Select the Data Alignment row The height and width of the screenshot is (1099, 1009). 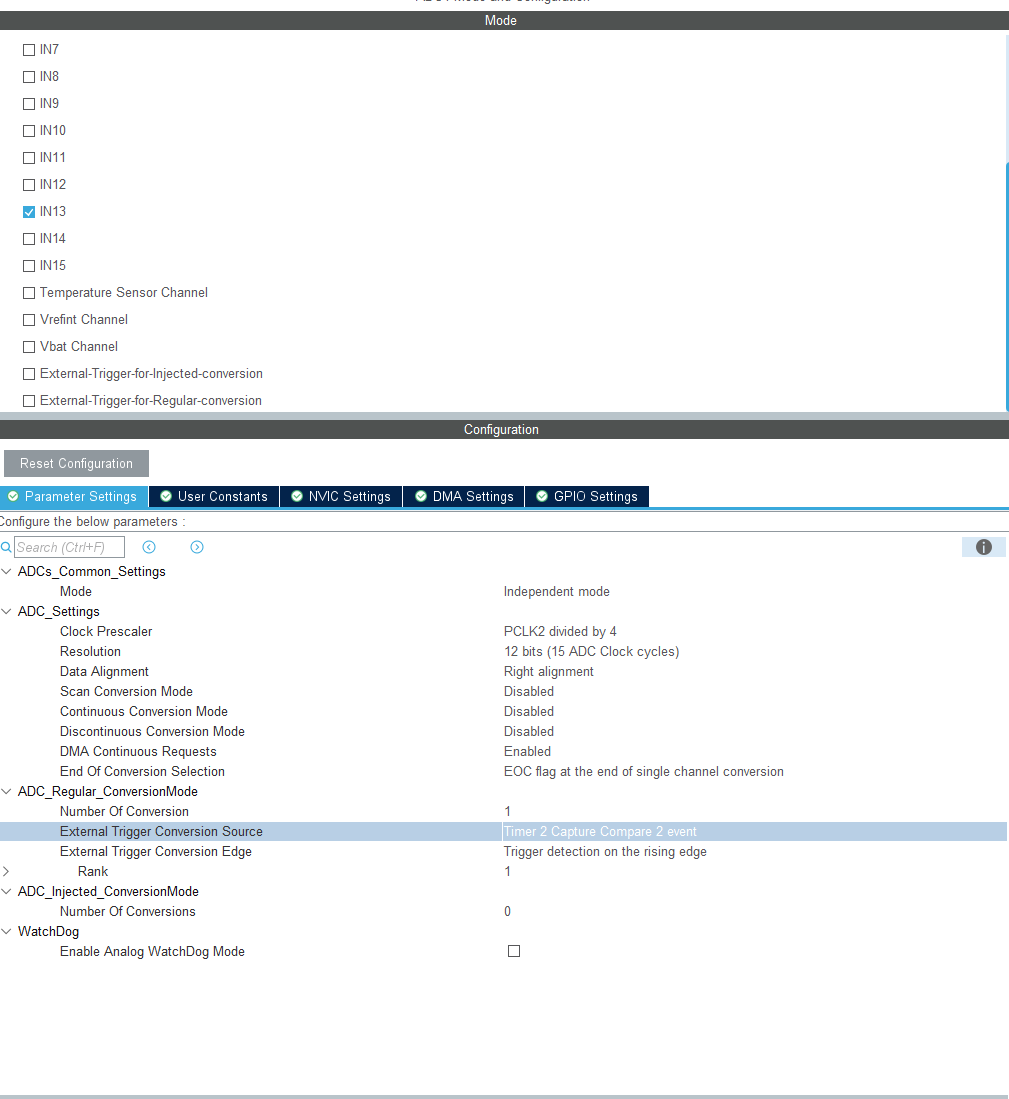(503, 671)
